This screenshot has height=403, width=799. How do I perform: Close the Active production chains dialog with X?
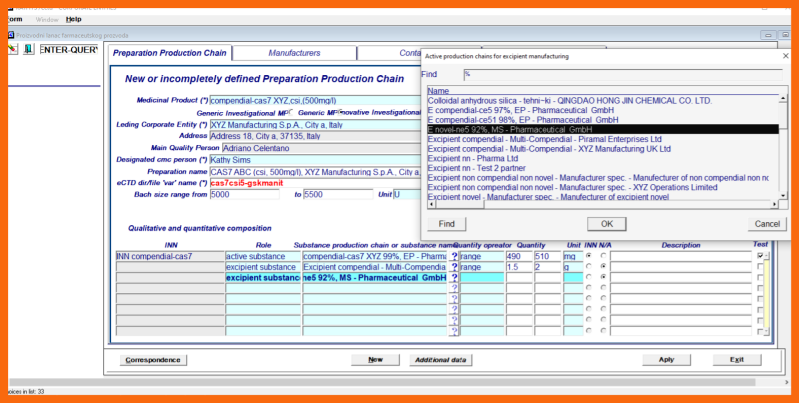784,56
